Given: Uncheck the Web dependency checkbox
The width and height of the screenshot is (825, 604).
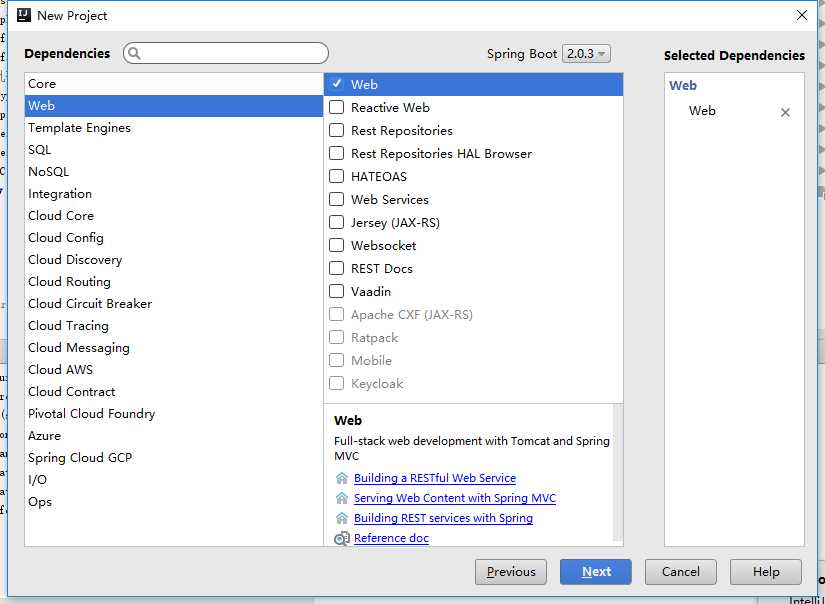Looking at the screenshot, I should (x=337, y=84).
